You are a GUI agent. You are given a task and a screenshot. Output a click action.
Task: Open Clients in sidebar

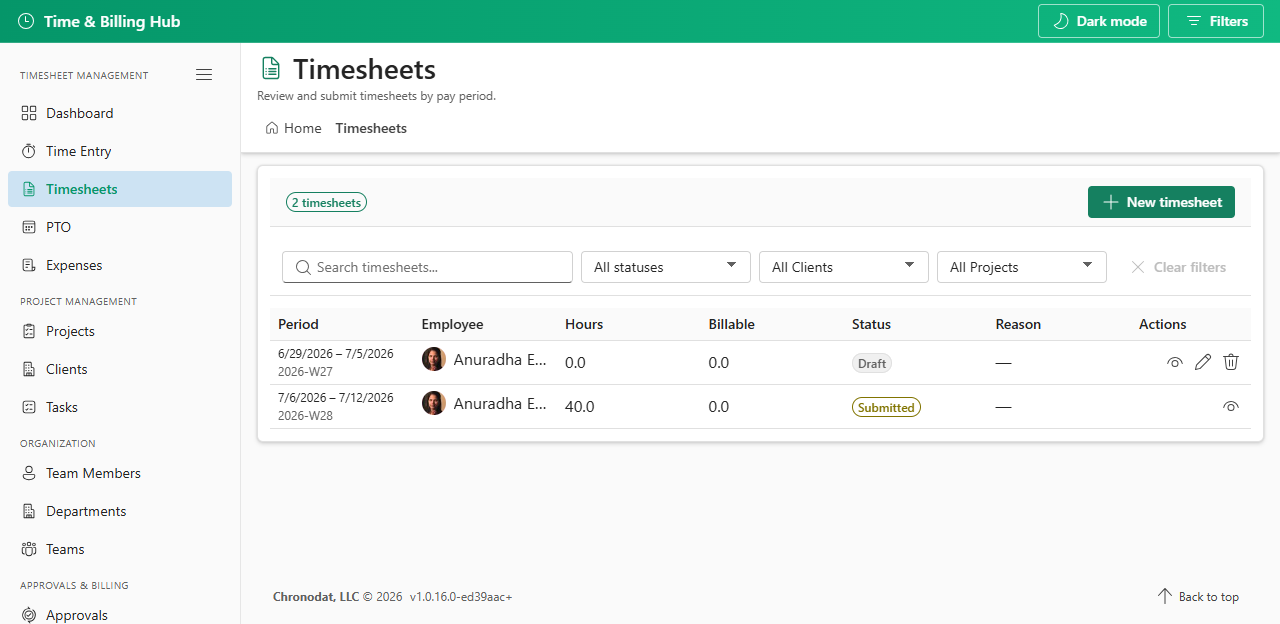[120, 369]
